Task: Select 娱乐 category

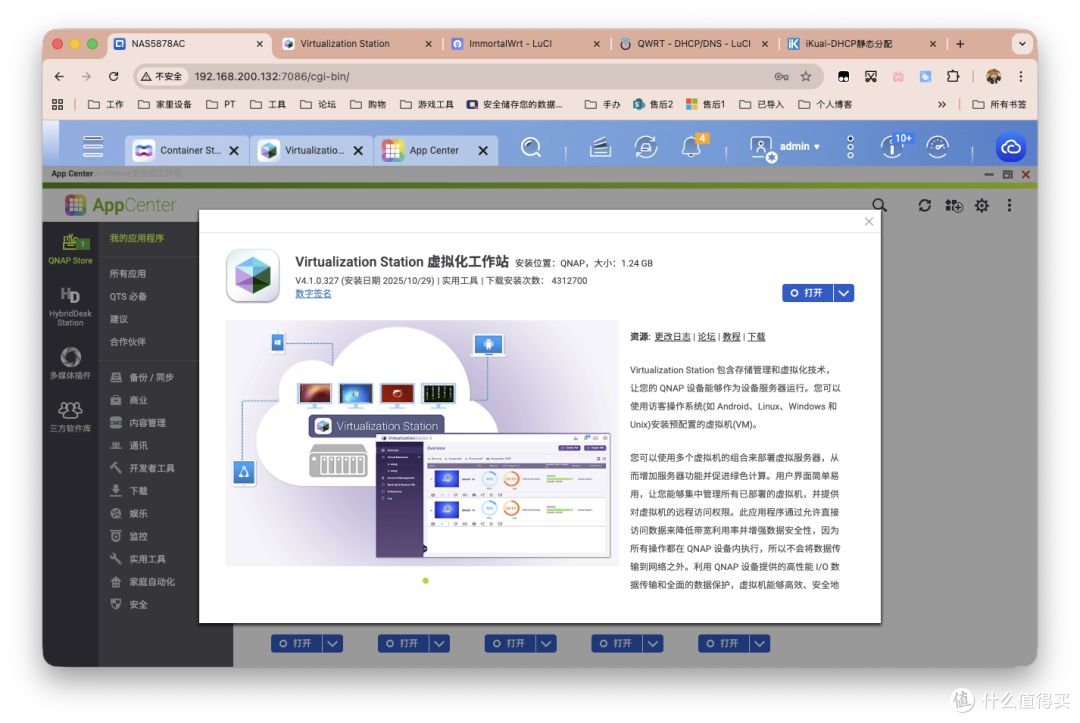Action: (x=129, y=514)
